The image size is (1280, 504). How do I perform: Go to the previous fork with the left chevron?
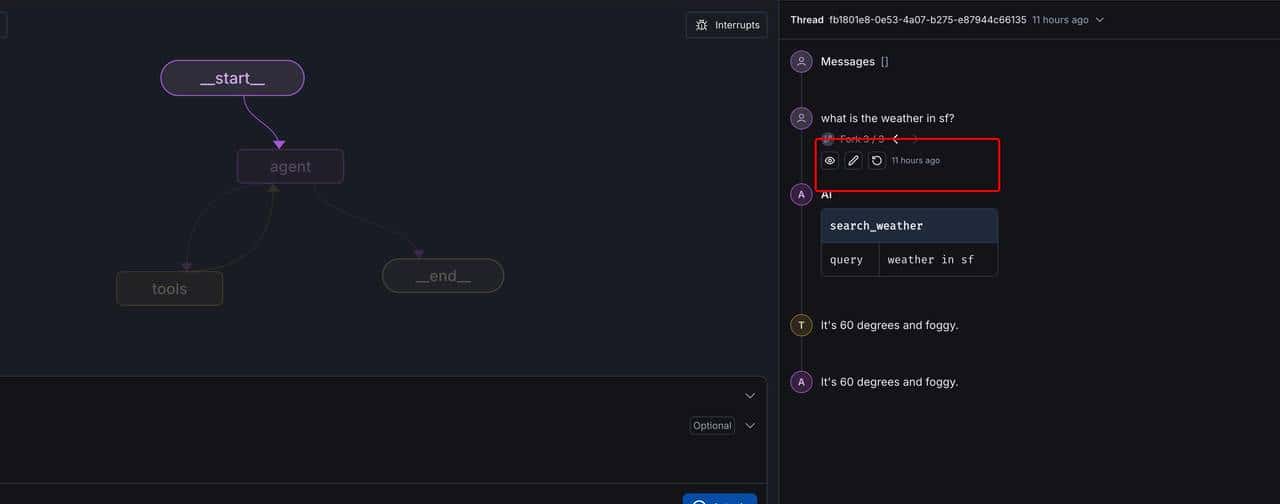tap(896, 139)
